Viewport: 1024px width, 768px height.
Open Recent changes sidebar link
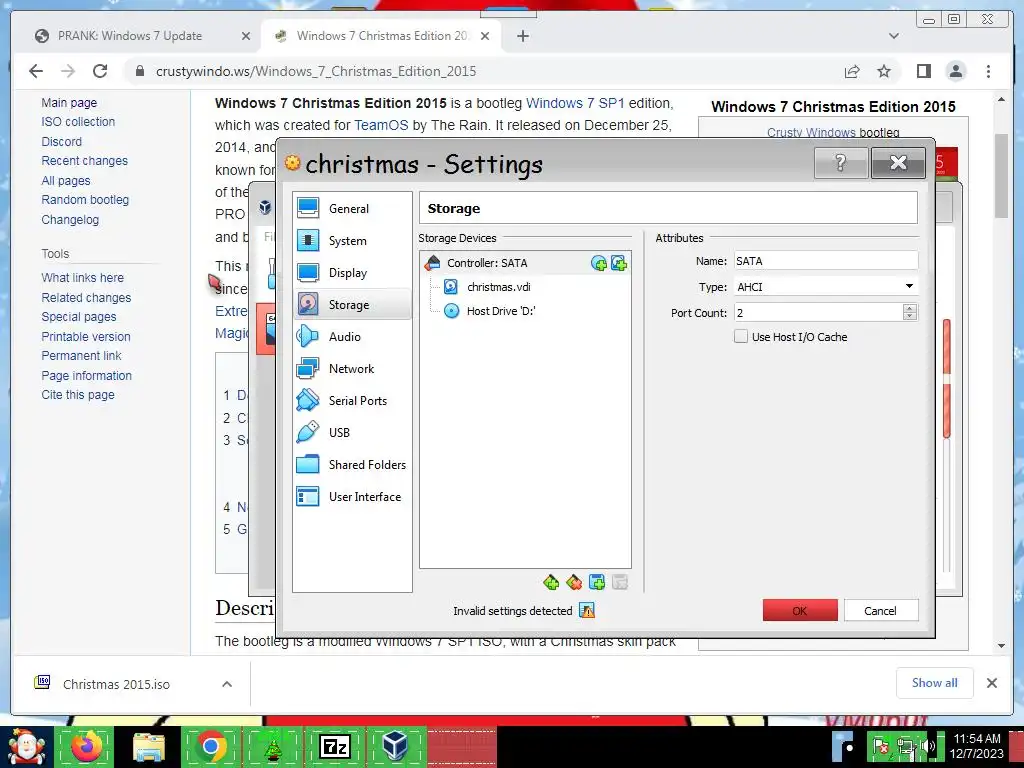click(x=85, y=161)
